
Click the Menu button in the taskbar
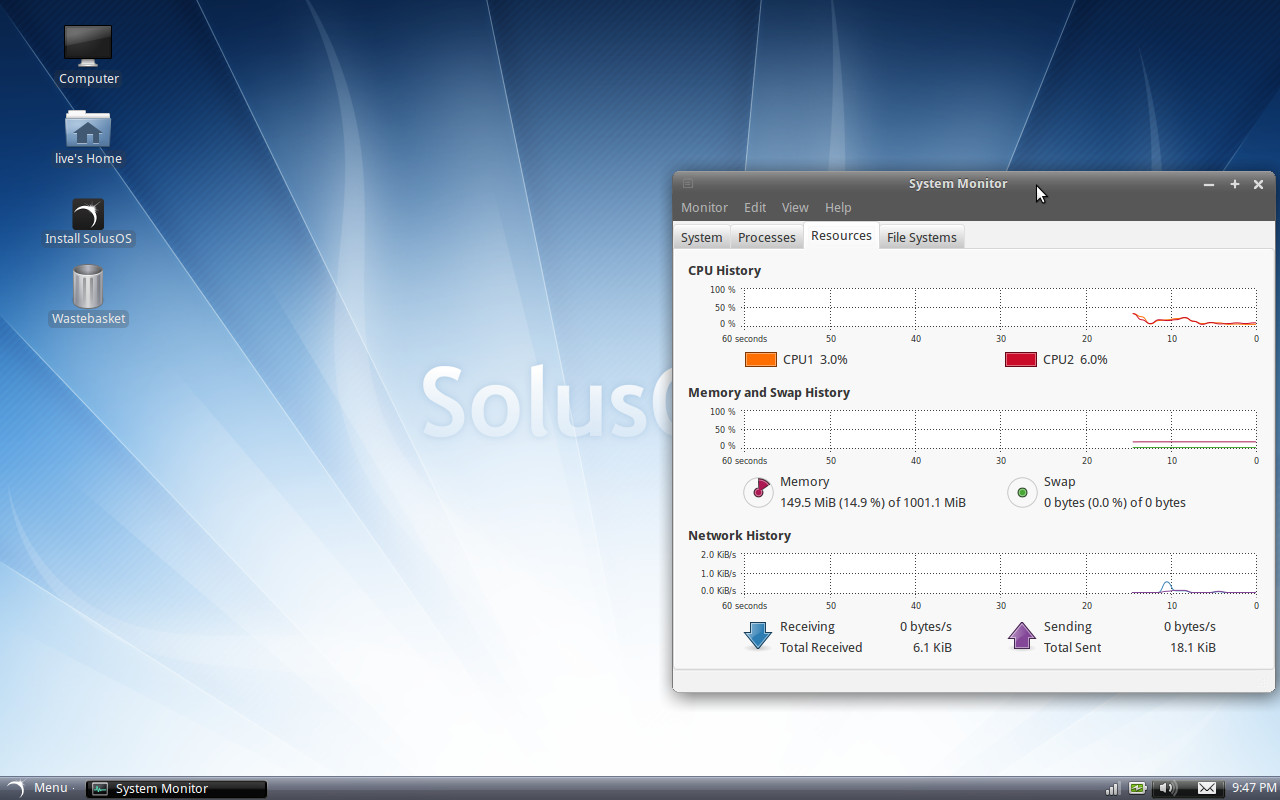(41, 788)
